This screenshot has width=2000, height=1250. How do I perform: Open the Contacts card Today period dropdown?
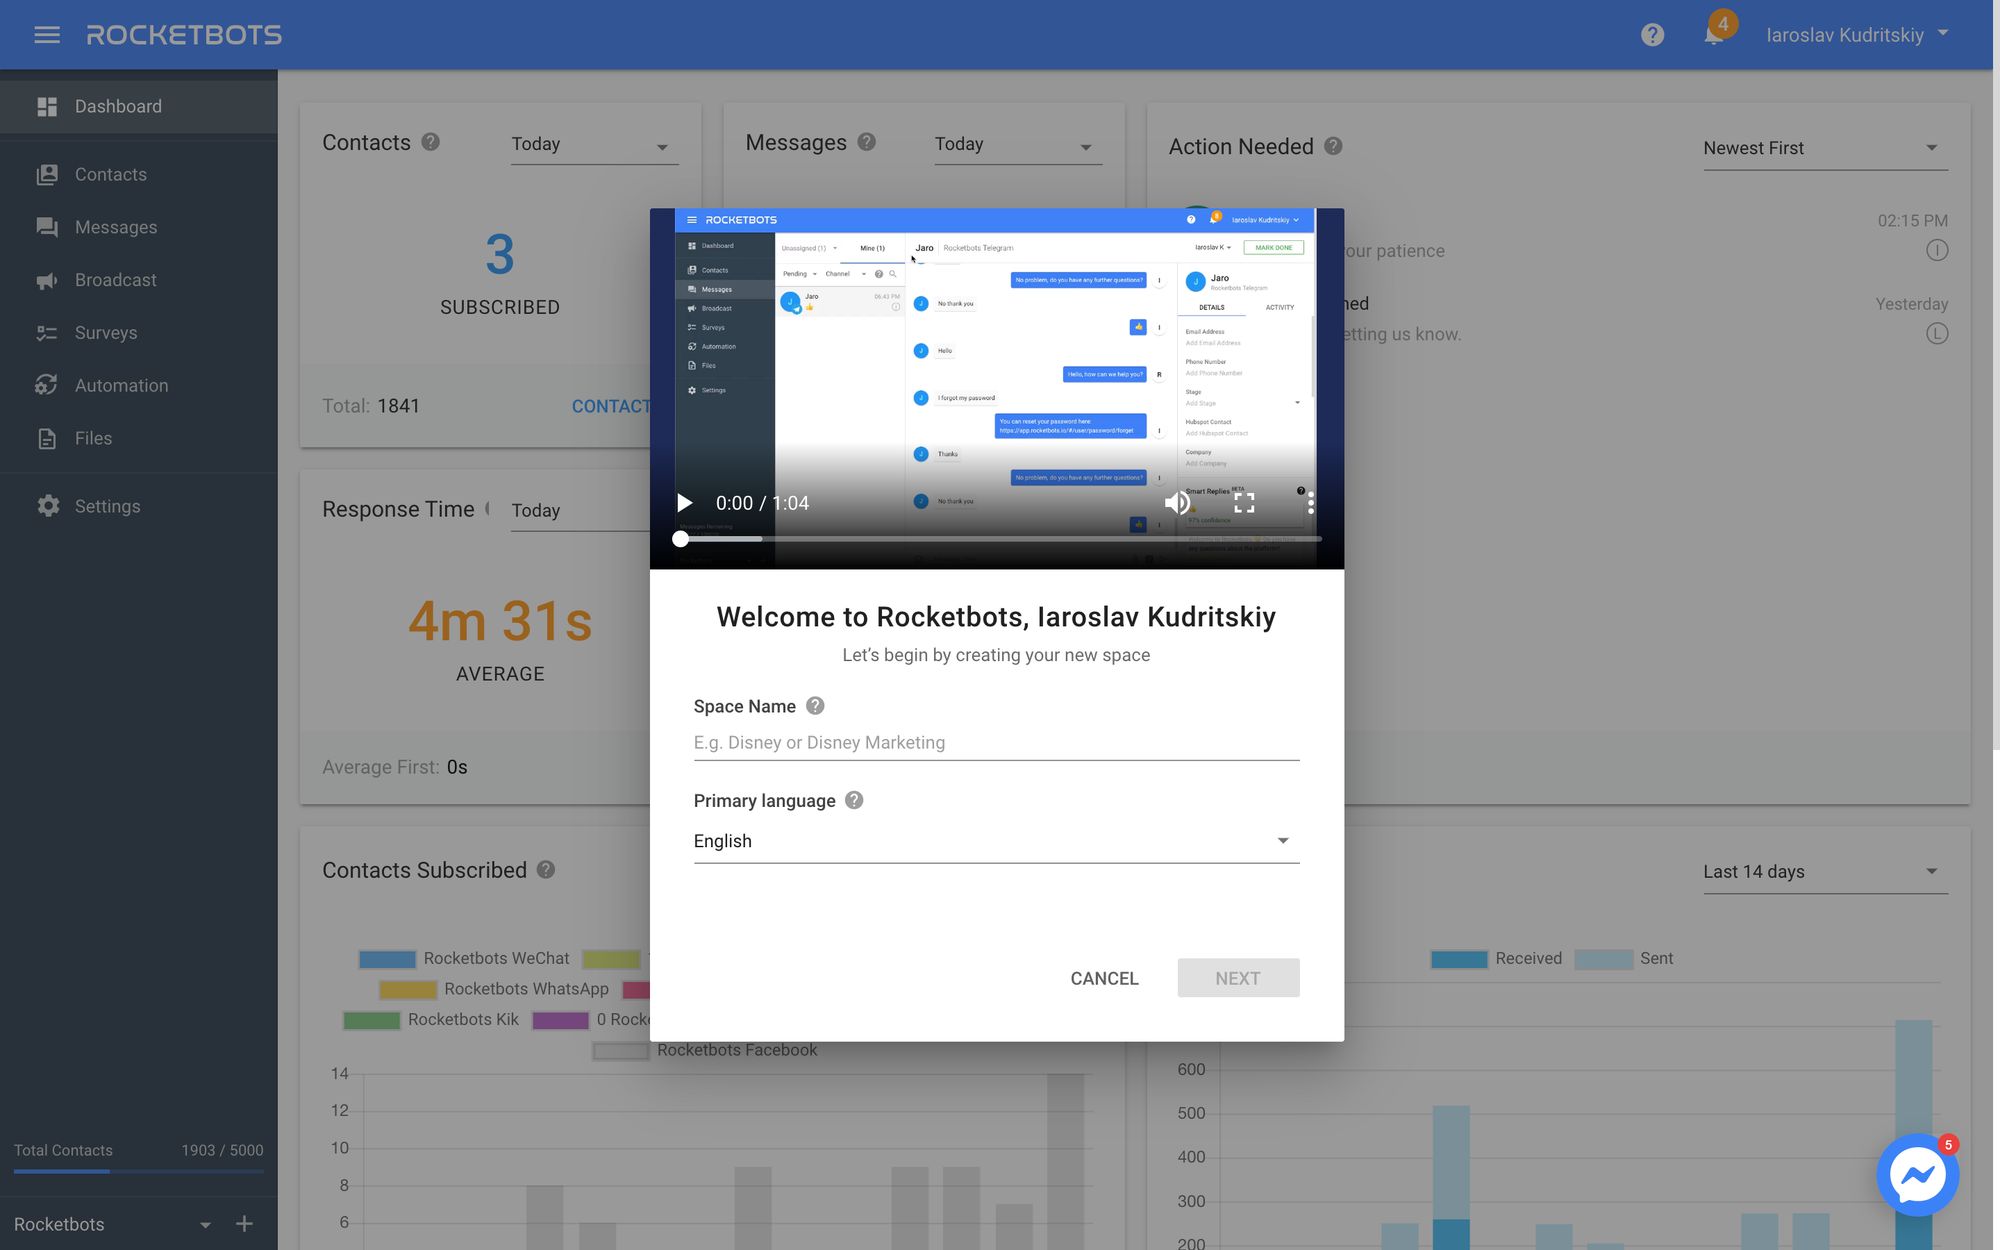594,145
